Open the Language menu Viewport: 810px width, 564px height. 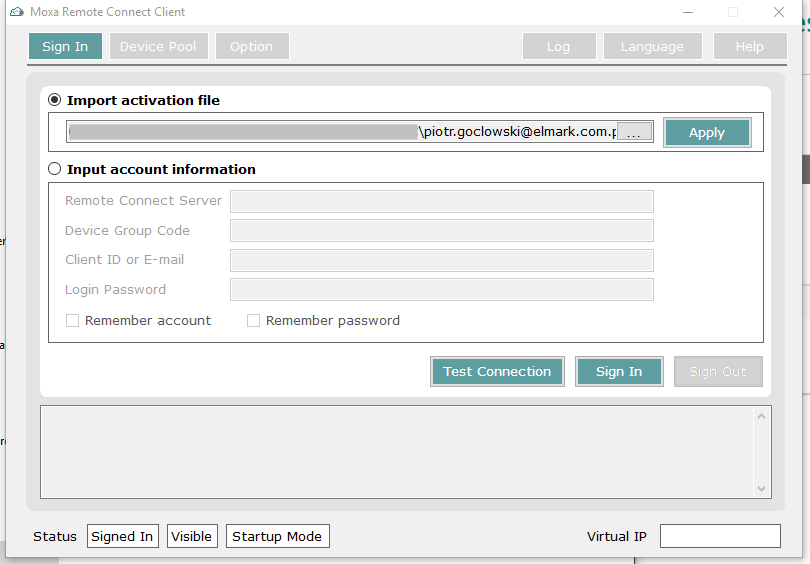click(x=652, y=46)
